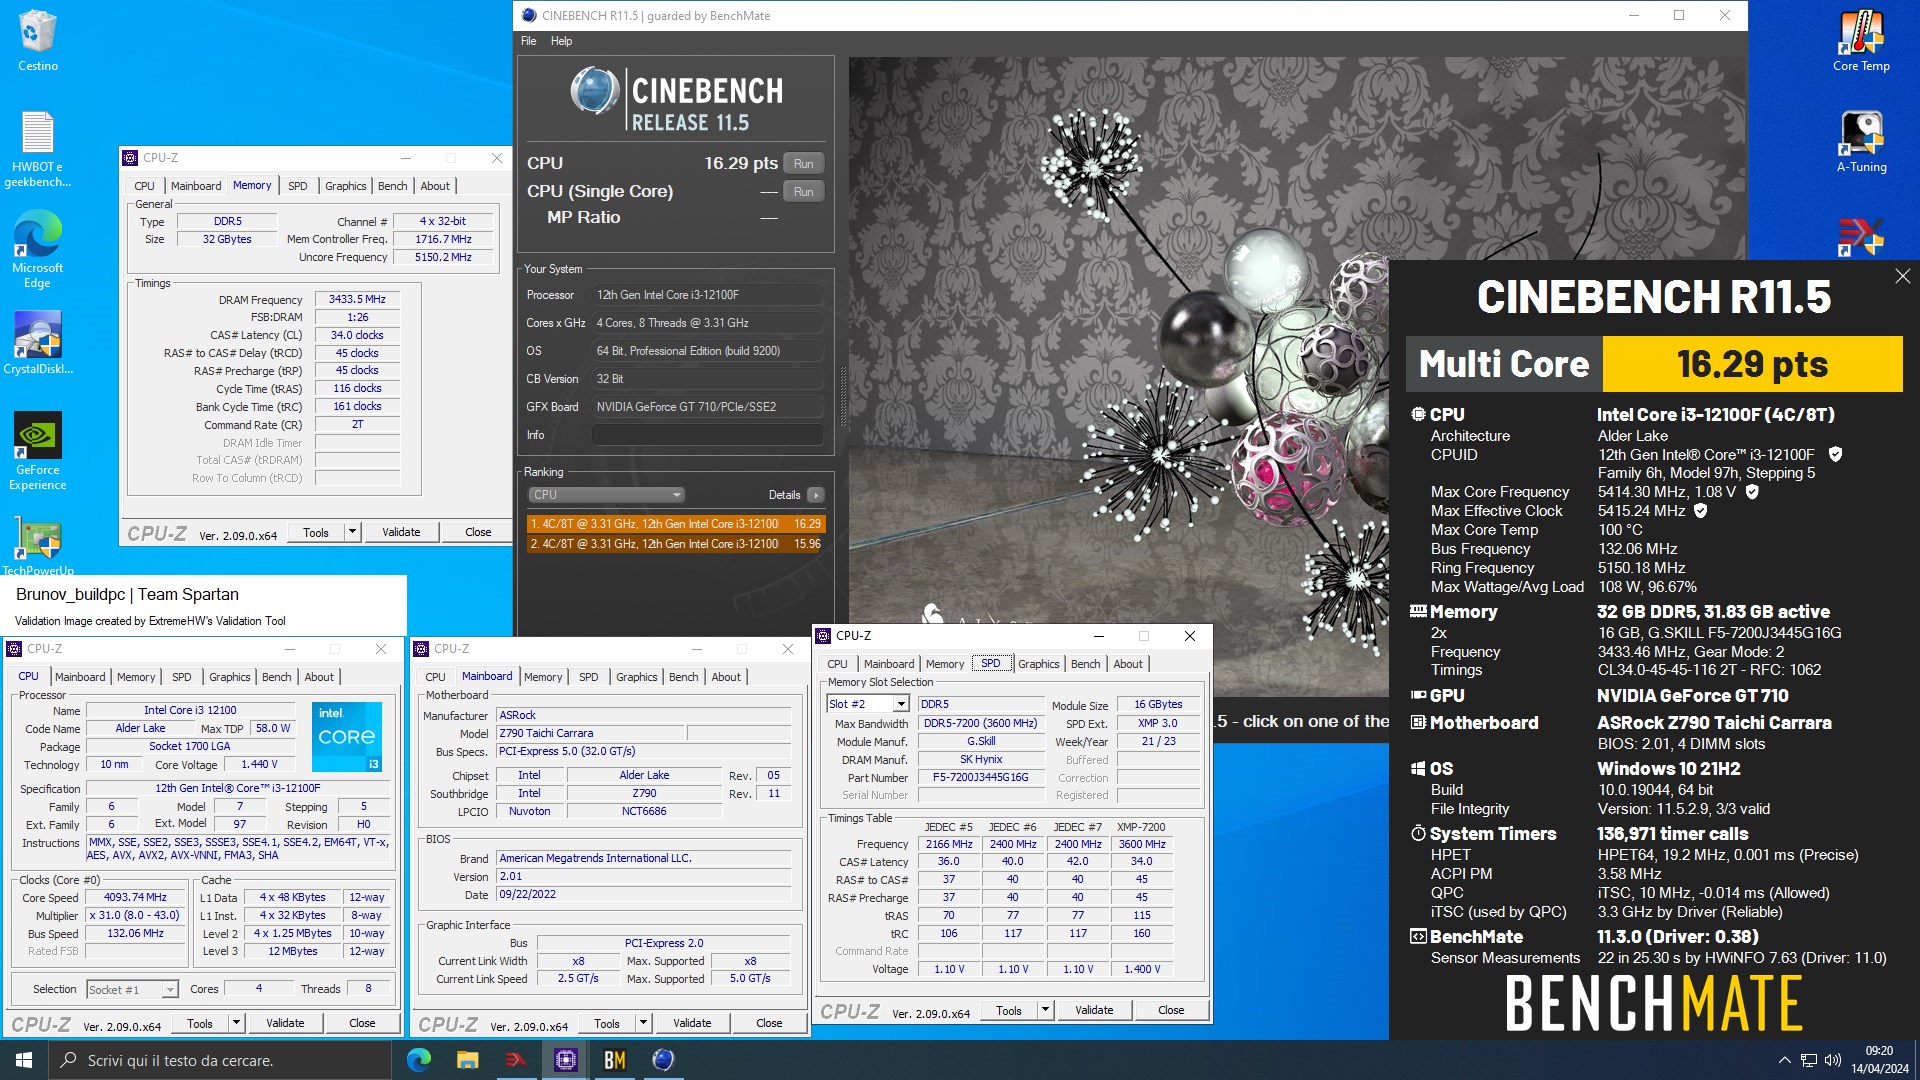Screen dimensions: 1920x1080
Task: Open network status in the tray
Action: (x=1808, y=1060)
